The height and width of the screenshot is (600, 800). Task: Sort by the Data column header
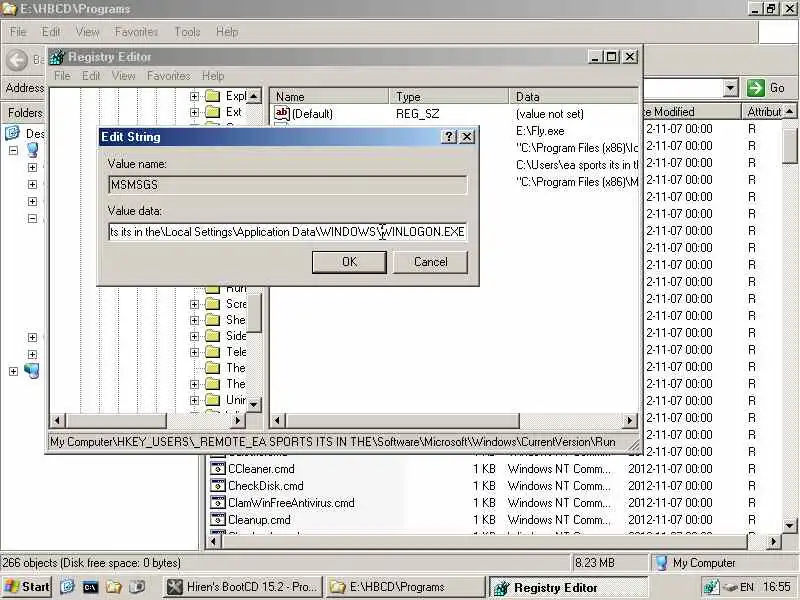pyautogui.click(x=573, y=96)
